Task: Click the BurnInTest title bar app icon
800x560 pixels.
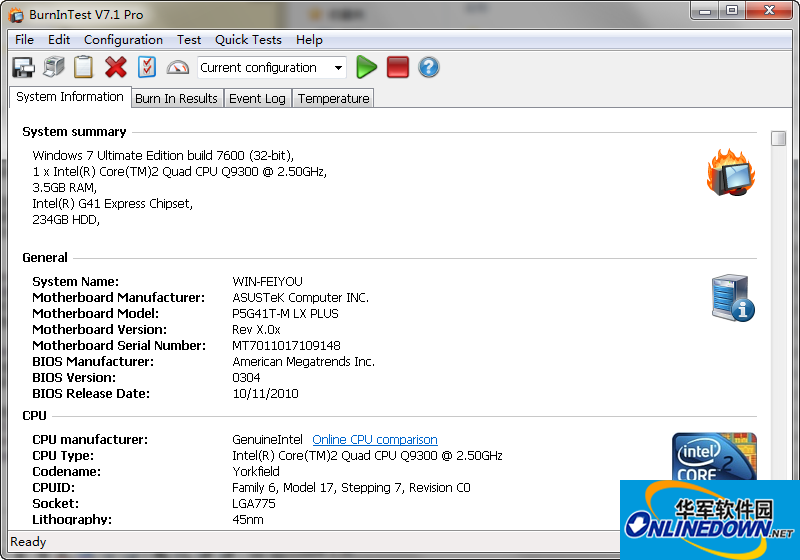Action: pyautogui.click(x=16, y=15)
